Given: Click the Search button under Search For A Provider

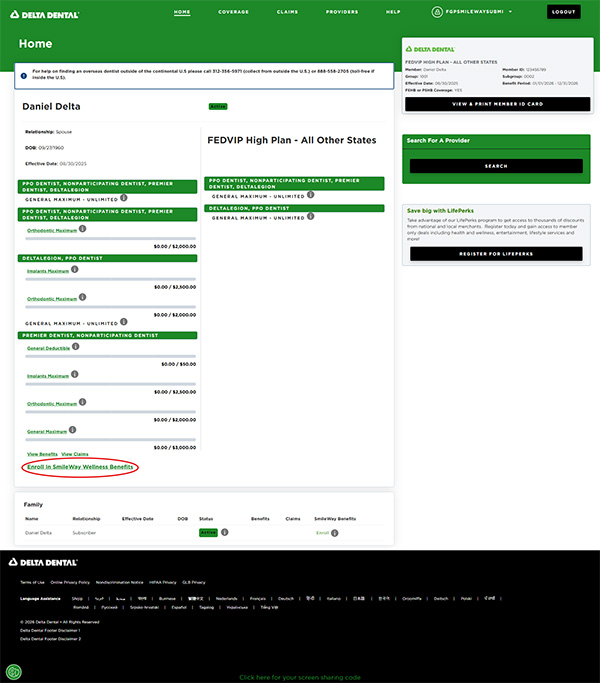Looking at the screenshot, I should point(496,166).
